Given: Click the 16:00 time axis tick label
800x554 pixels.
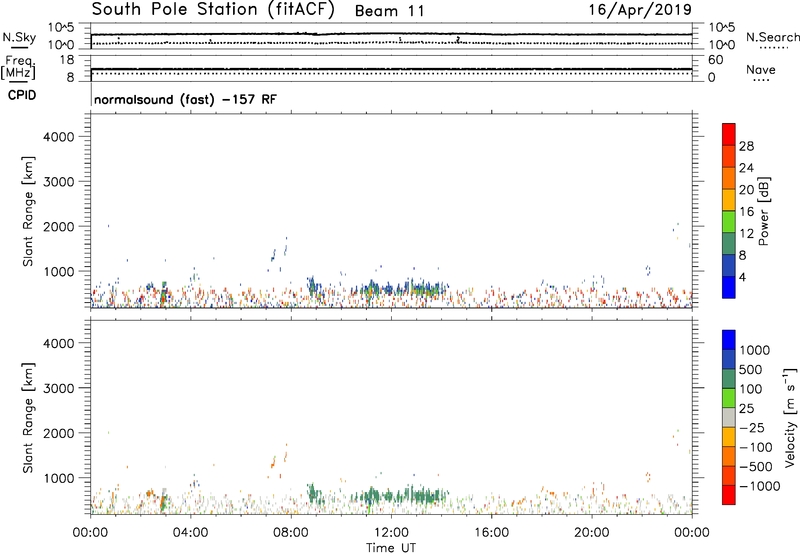Looking at the screenshot, I should pos(491,533).
